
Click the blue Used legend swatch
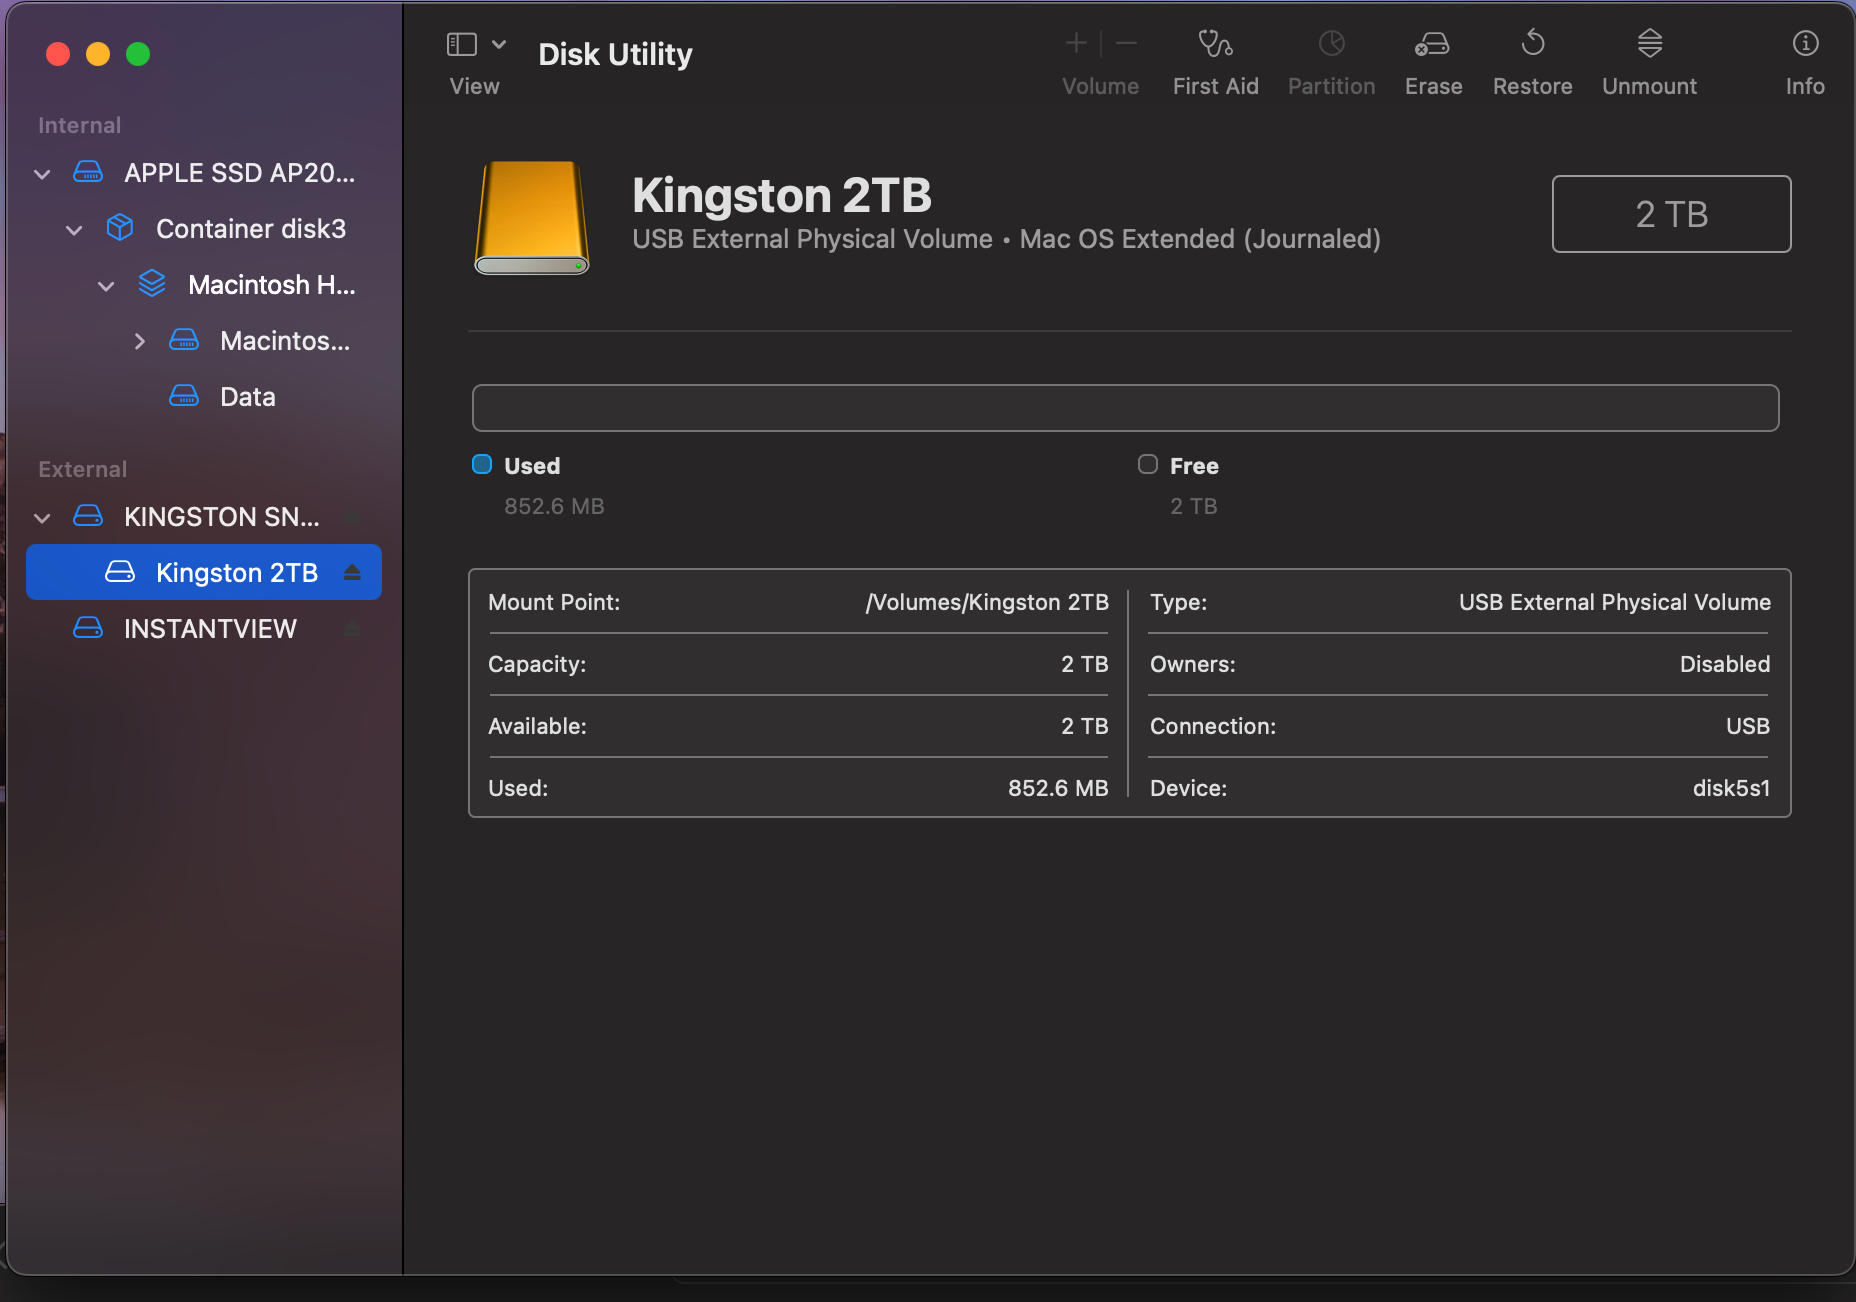point(482,464)
